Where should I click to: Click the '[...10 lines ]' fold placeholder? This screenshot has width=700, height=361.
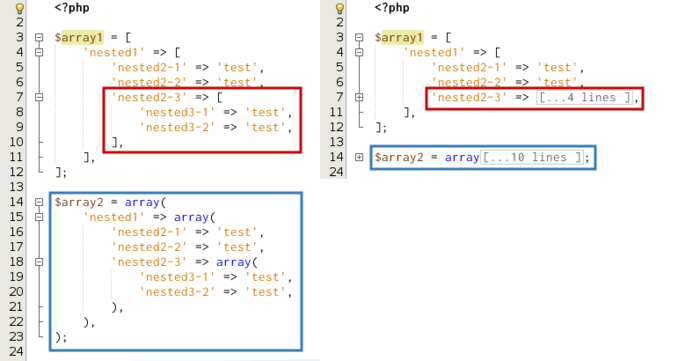532,157
